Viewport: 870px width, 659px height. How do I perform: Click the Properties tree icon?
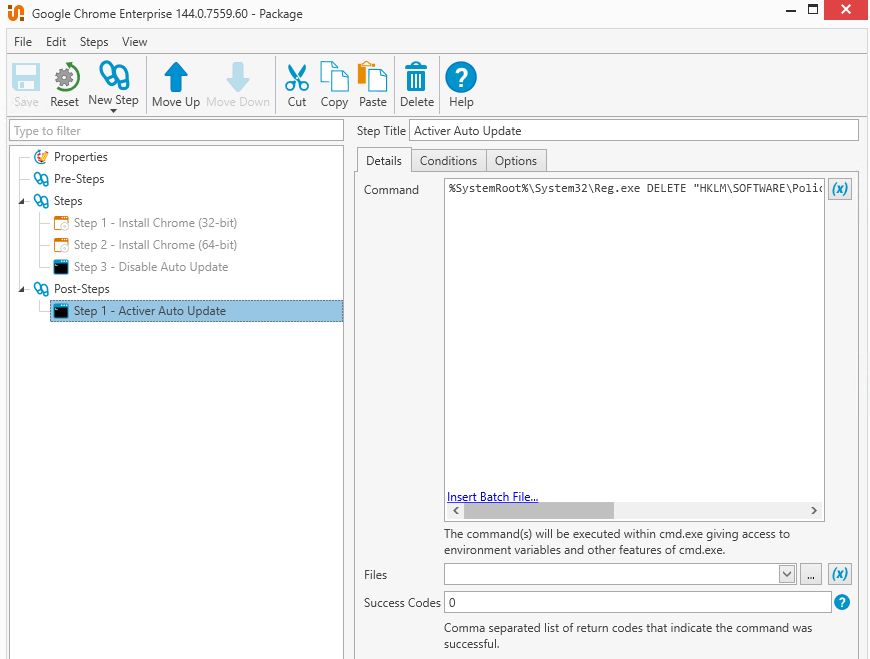(x=41, y=157)
